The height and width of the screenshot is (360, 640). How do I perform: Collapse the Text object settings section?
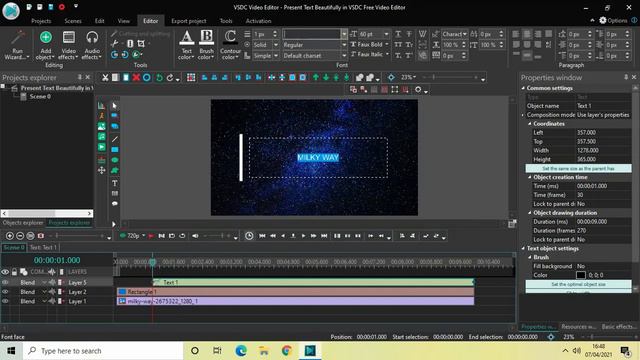point(523,248)
